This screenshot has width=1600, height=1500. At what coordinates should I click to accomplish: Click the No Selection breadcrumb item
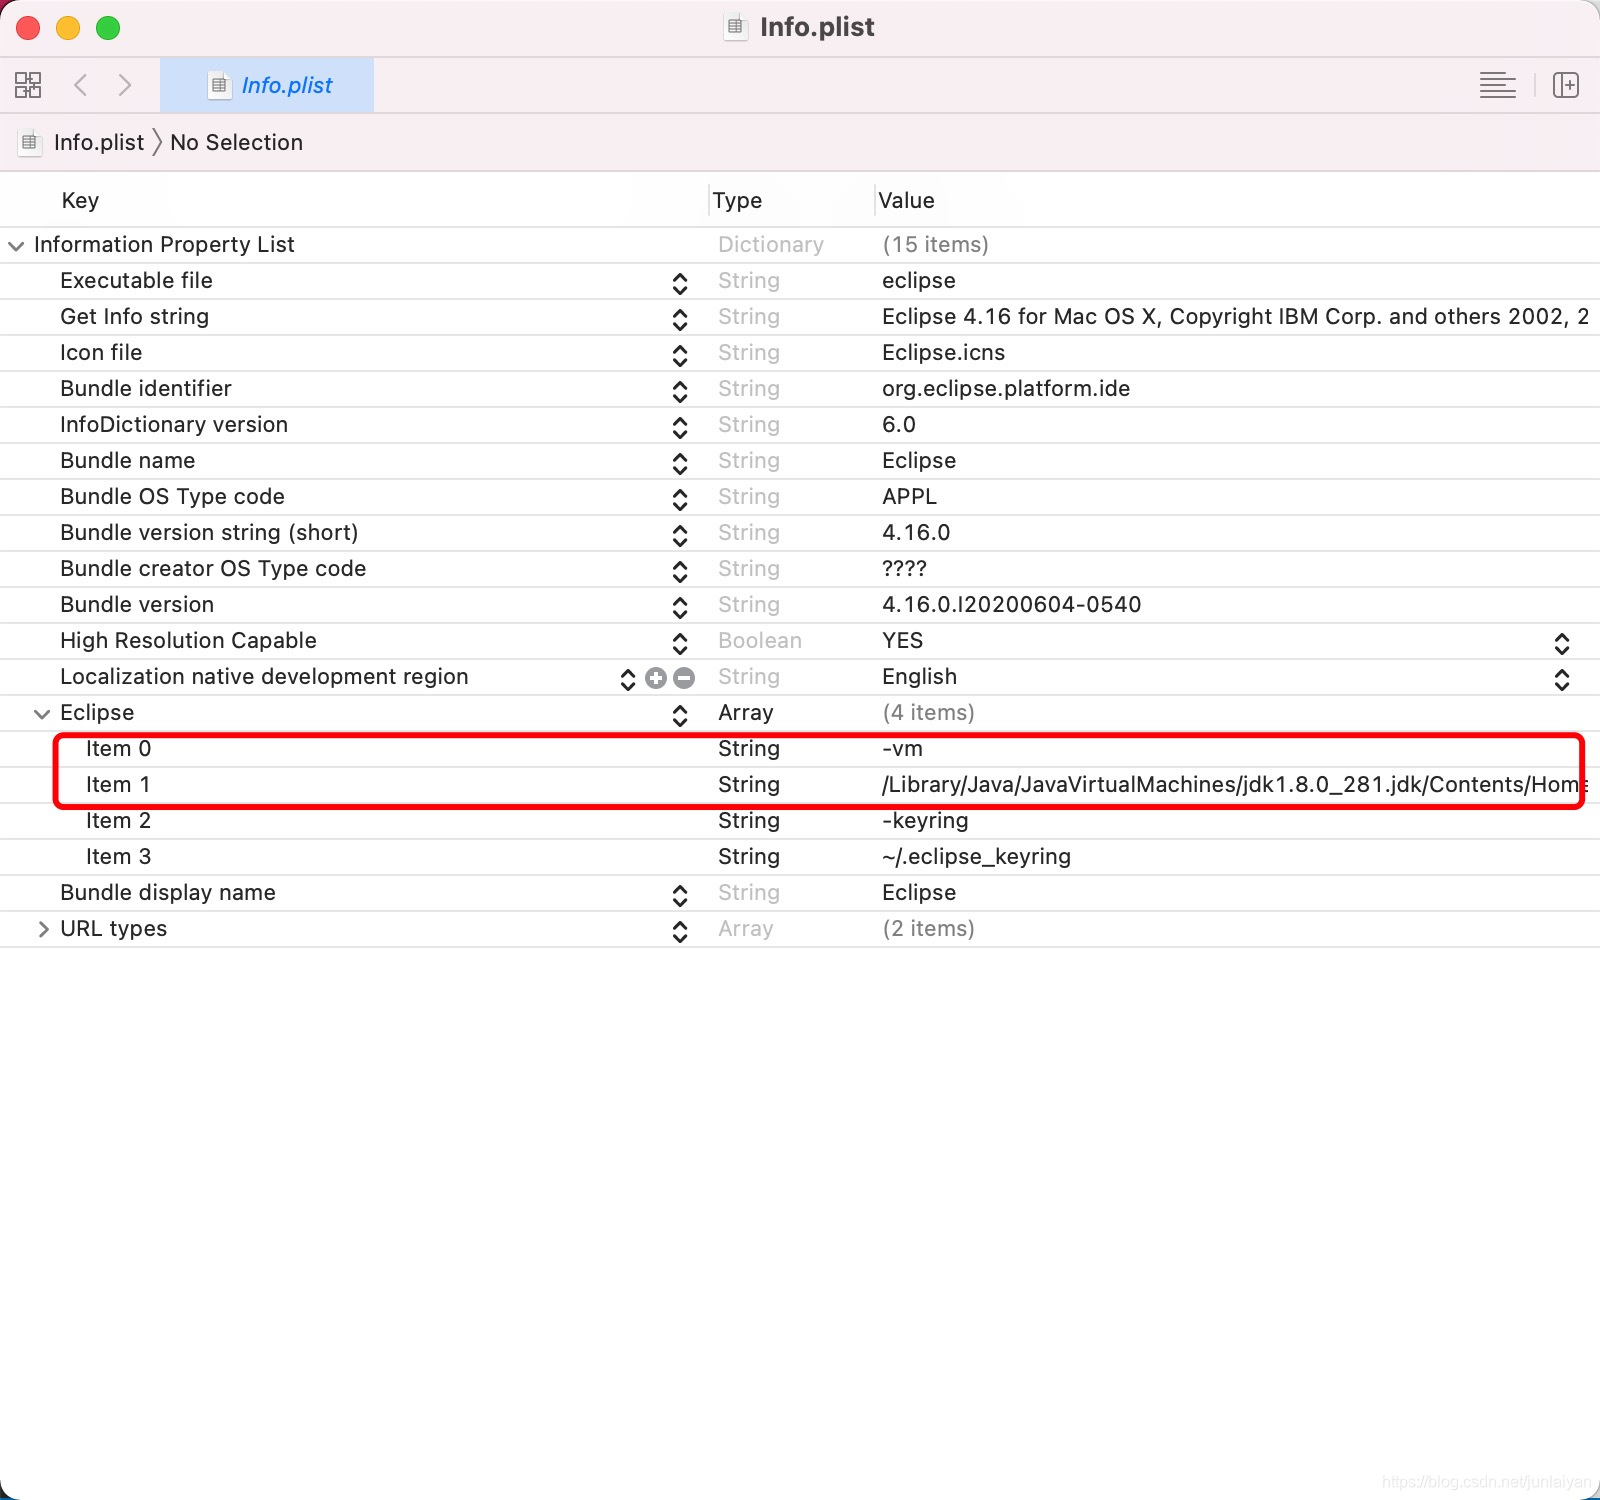point(236,142)
